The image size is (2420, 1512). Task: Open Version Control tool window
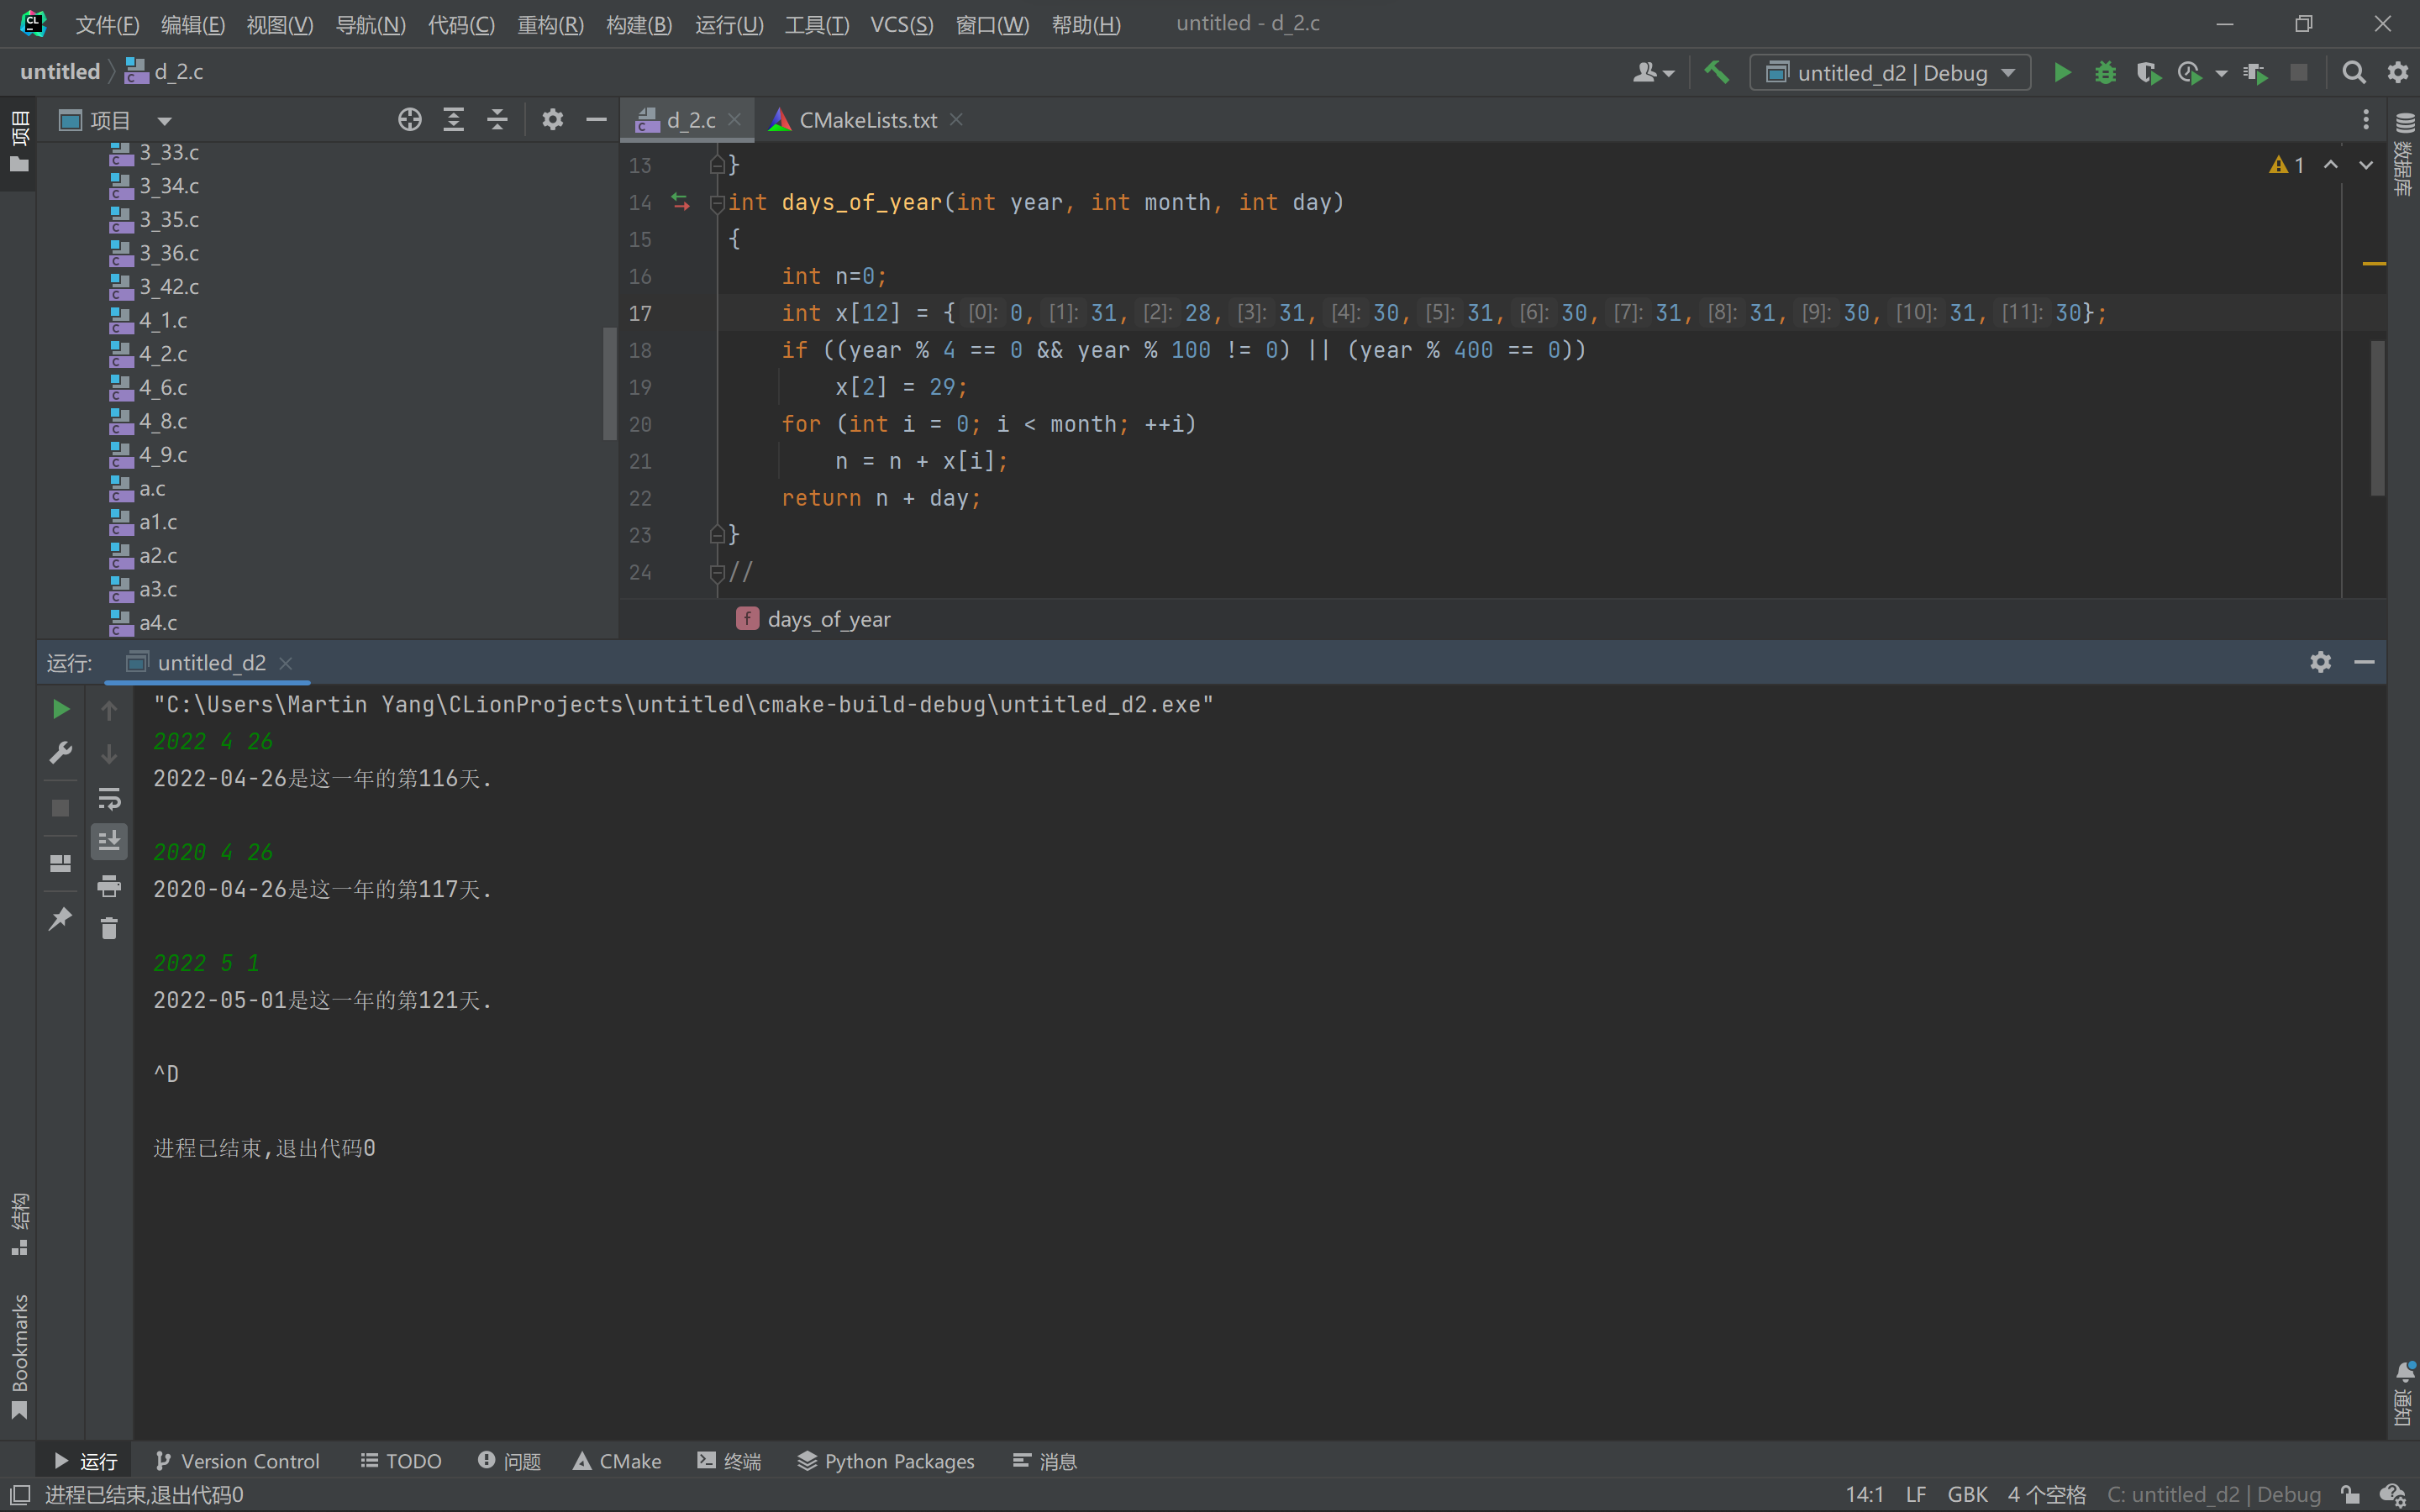pos(238,1461)
